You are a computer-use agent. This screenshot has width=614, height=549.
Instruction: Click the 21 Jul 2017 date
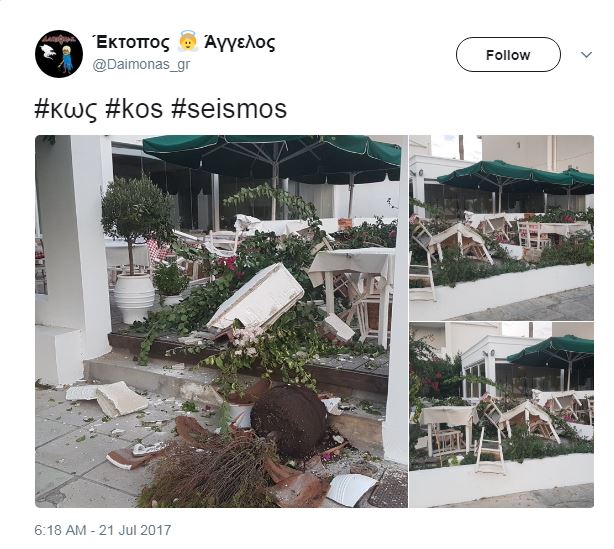click(135, 530)
